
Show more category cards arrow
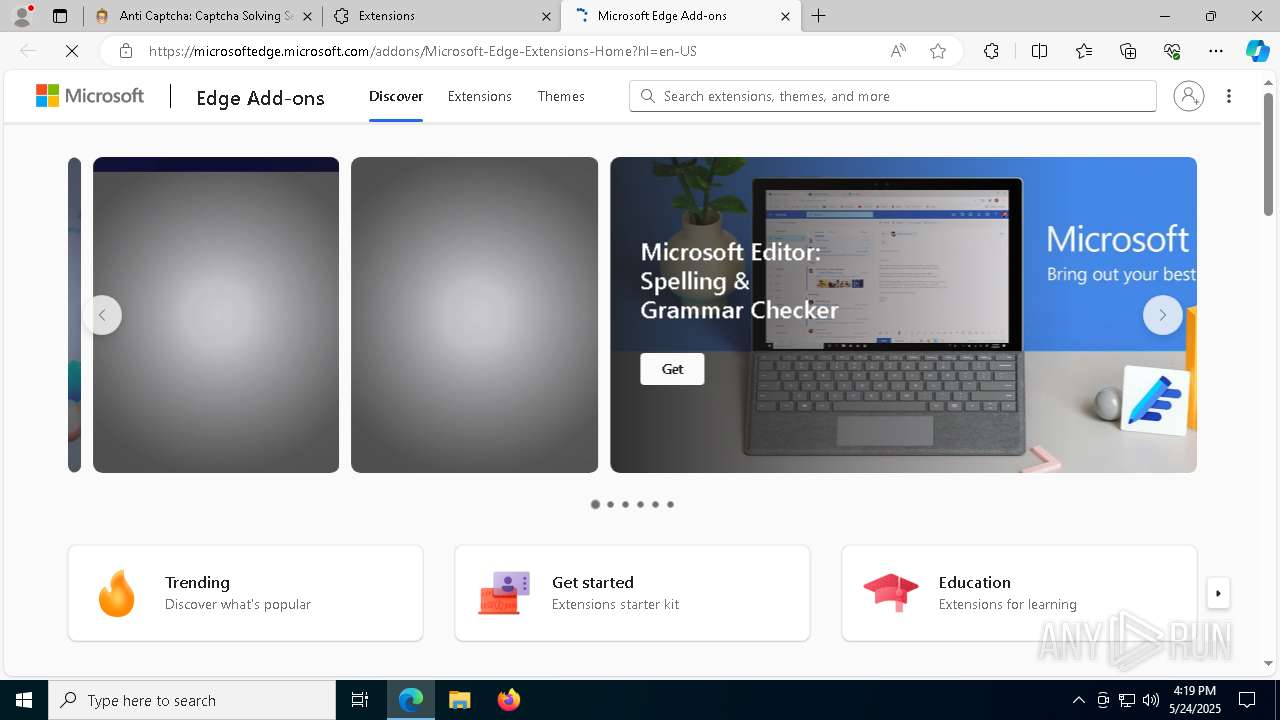click(1218, 593)
